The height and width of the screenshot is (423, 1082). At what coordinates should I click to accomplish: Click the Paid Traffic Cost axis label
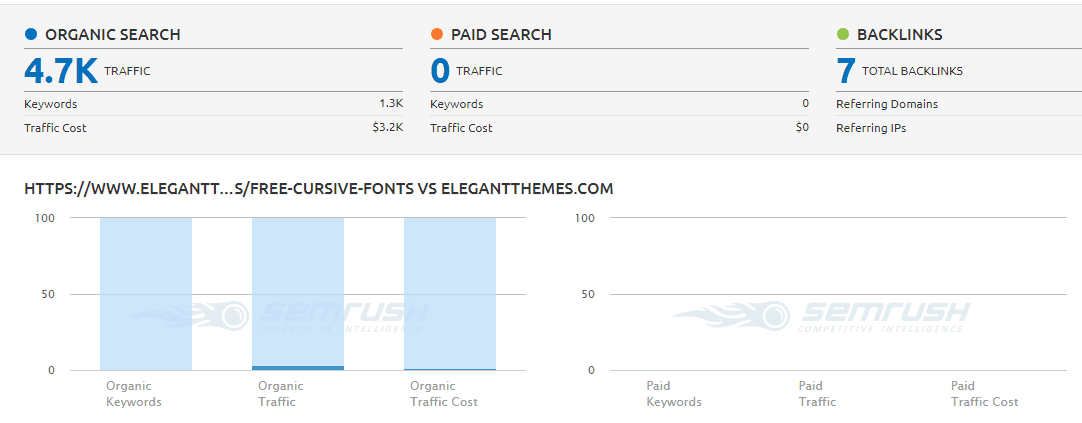click(x=985, y=394)
